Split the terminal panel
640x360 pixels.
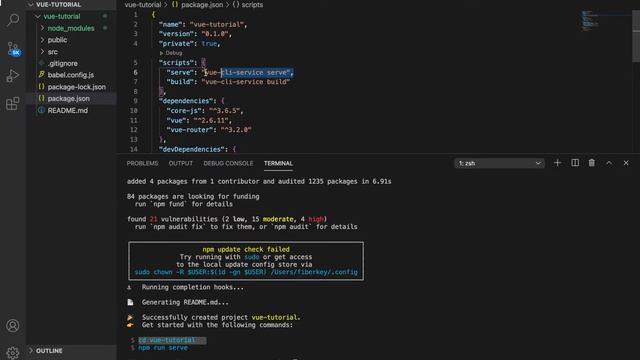pos(575,163)
